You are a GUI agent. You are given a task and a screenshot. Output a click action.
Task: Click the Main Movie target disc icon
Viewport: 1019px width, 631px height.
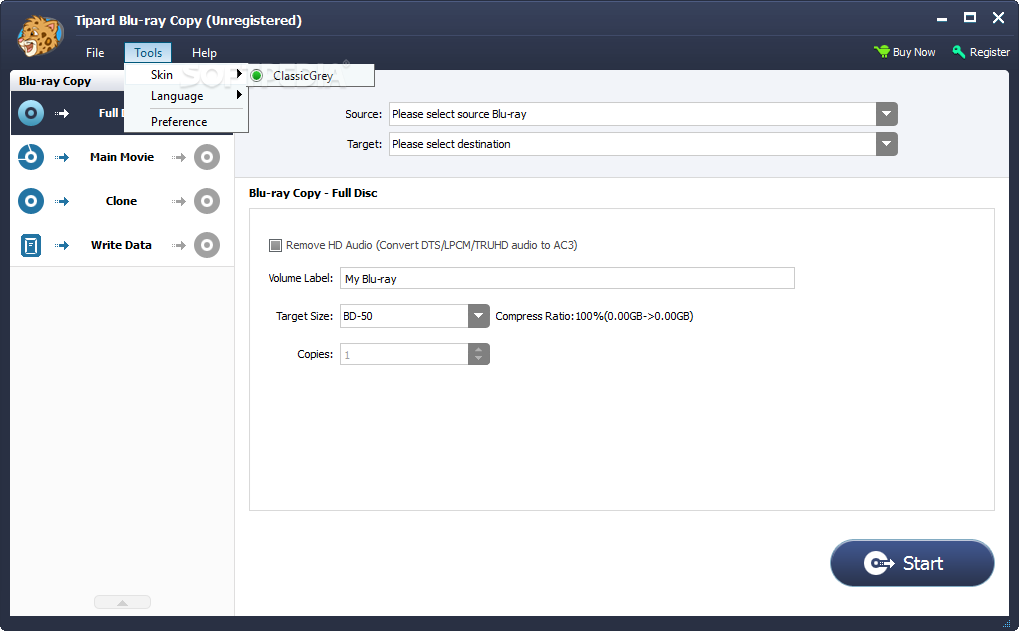[x=207, y=157]
